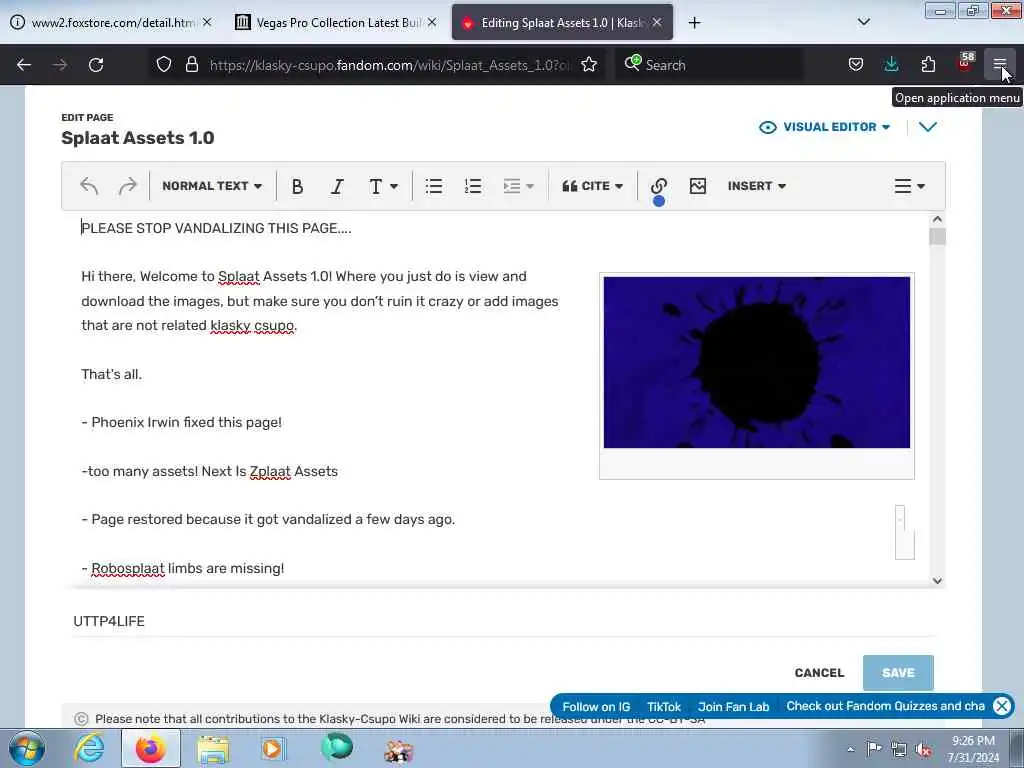Select the blue splat image thumbnail
1024x768 pixels.
click(x=756, y=362)
